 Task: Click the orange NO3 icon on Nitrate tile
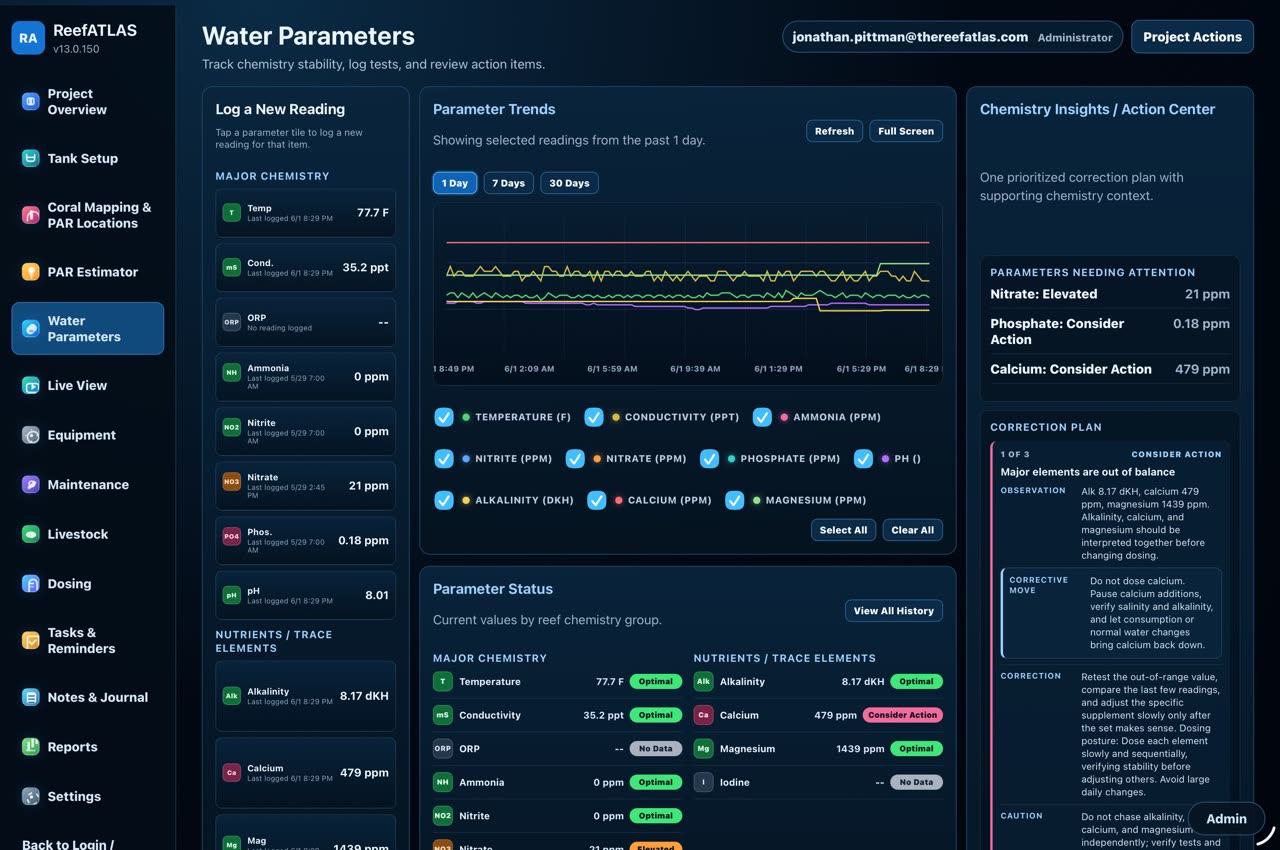[x=231, y=481]
